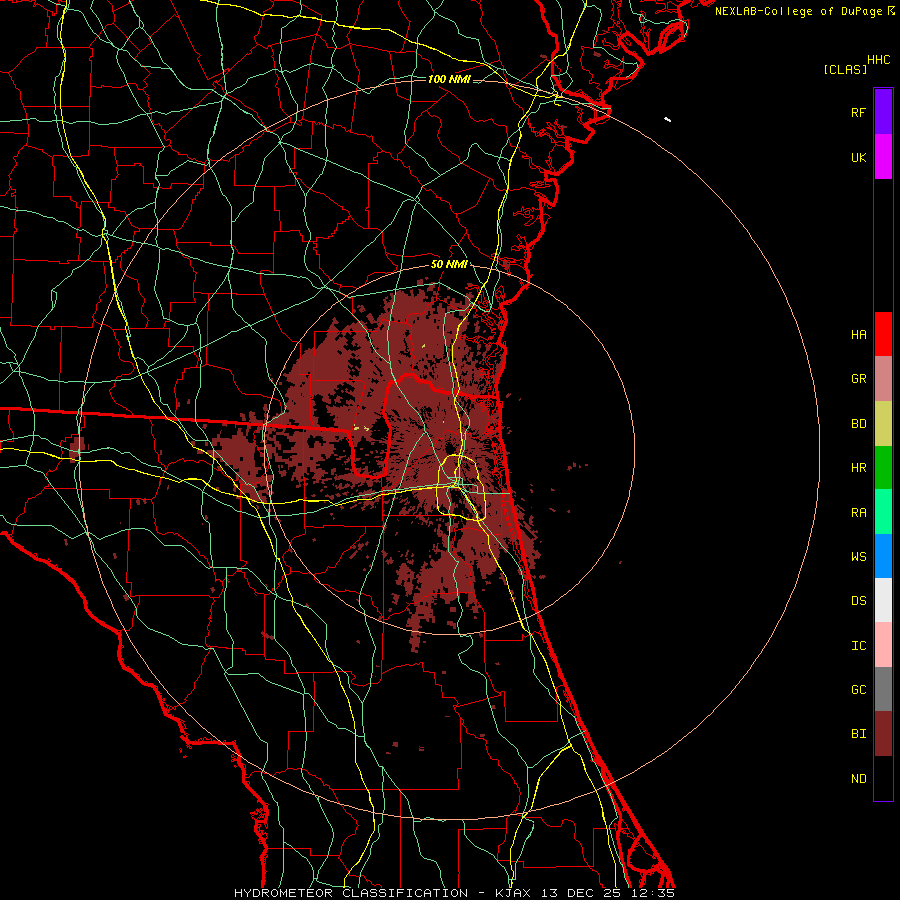
Task: Click the BI legend label
Action: pos(859,734)
